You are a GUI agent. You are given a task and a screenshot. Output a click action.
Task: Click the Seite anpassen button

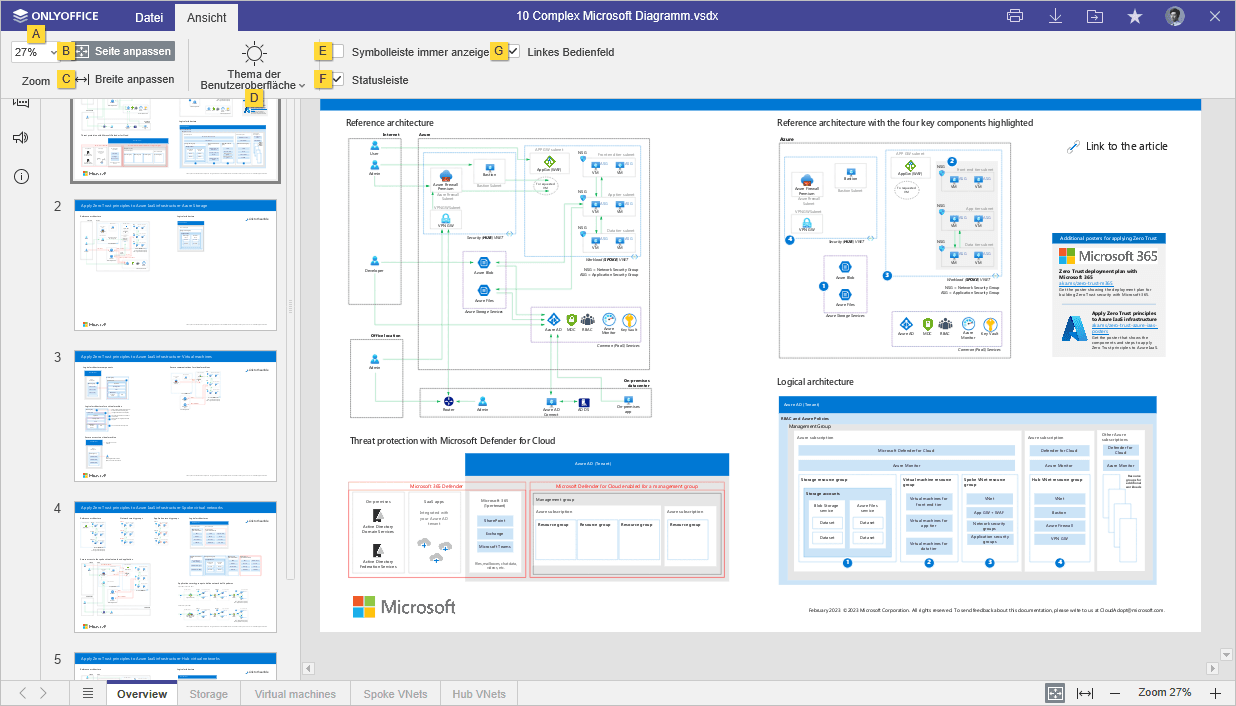click(123, 51)
